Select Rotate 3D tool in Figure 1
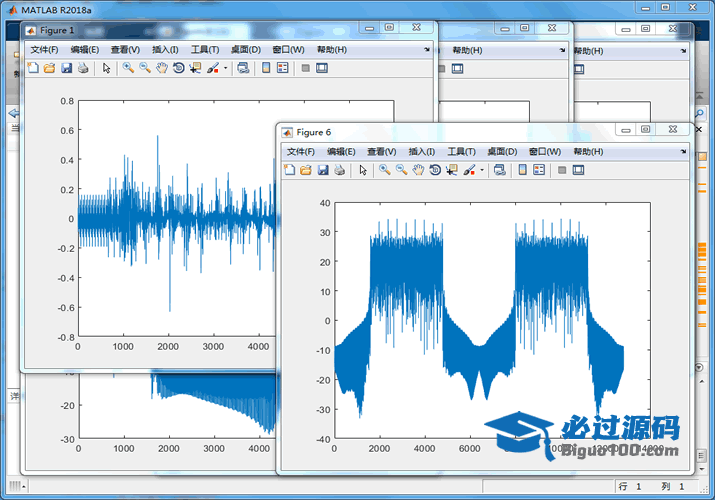Image resolution: width=715 pixels, height=500 pixels. (179, 68)
